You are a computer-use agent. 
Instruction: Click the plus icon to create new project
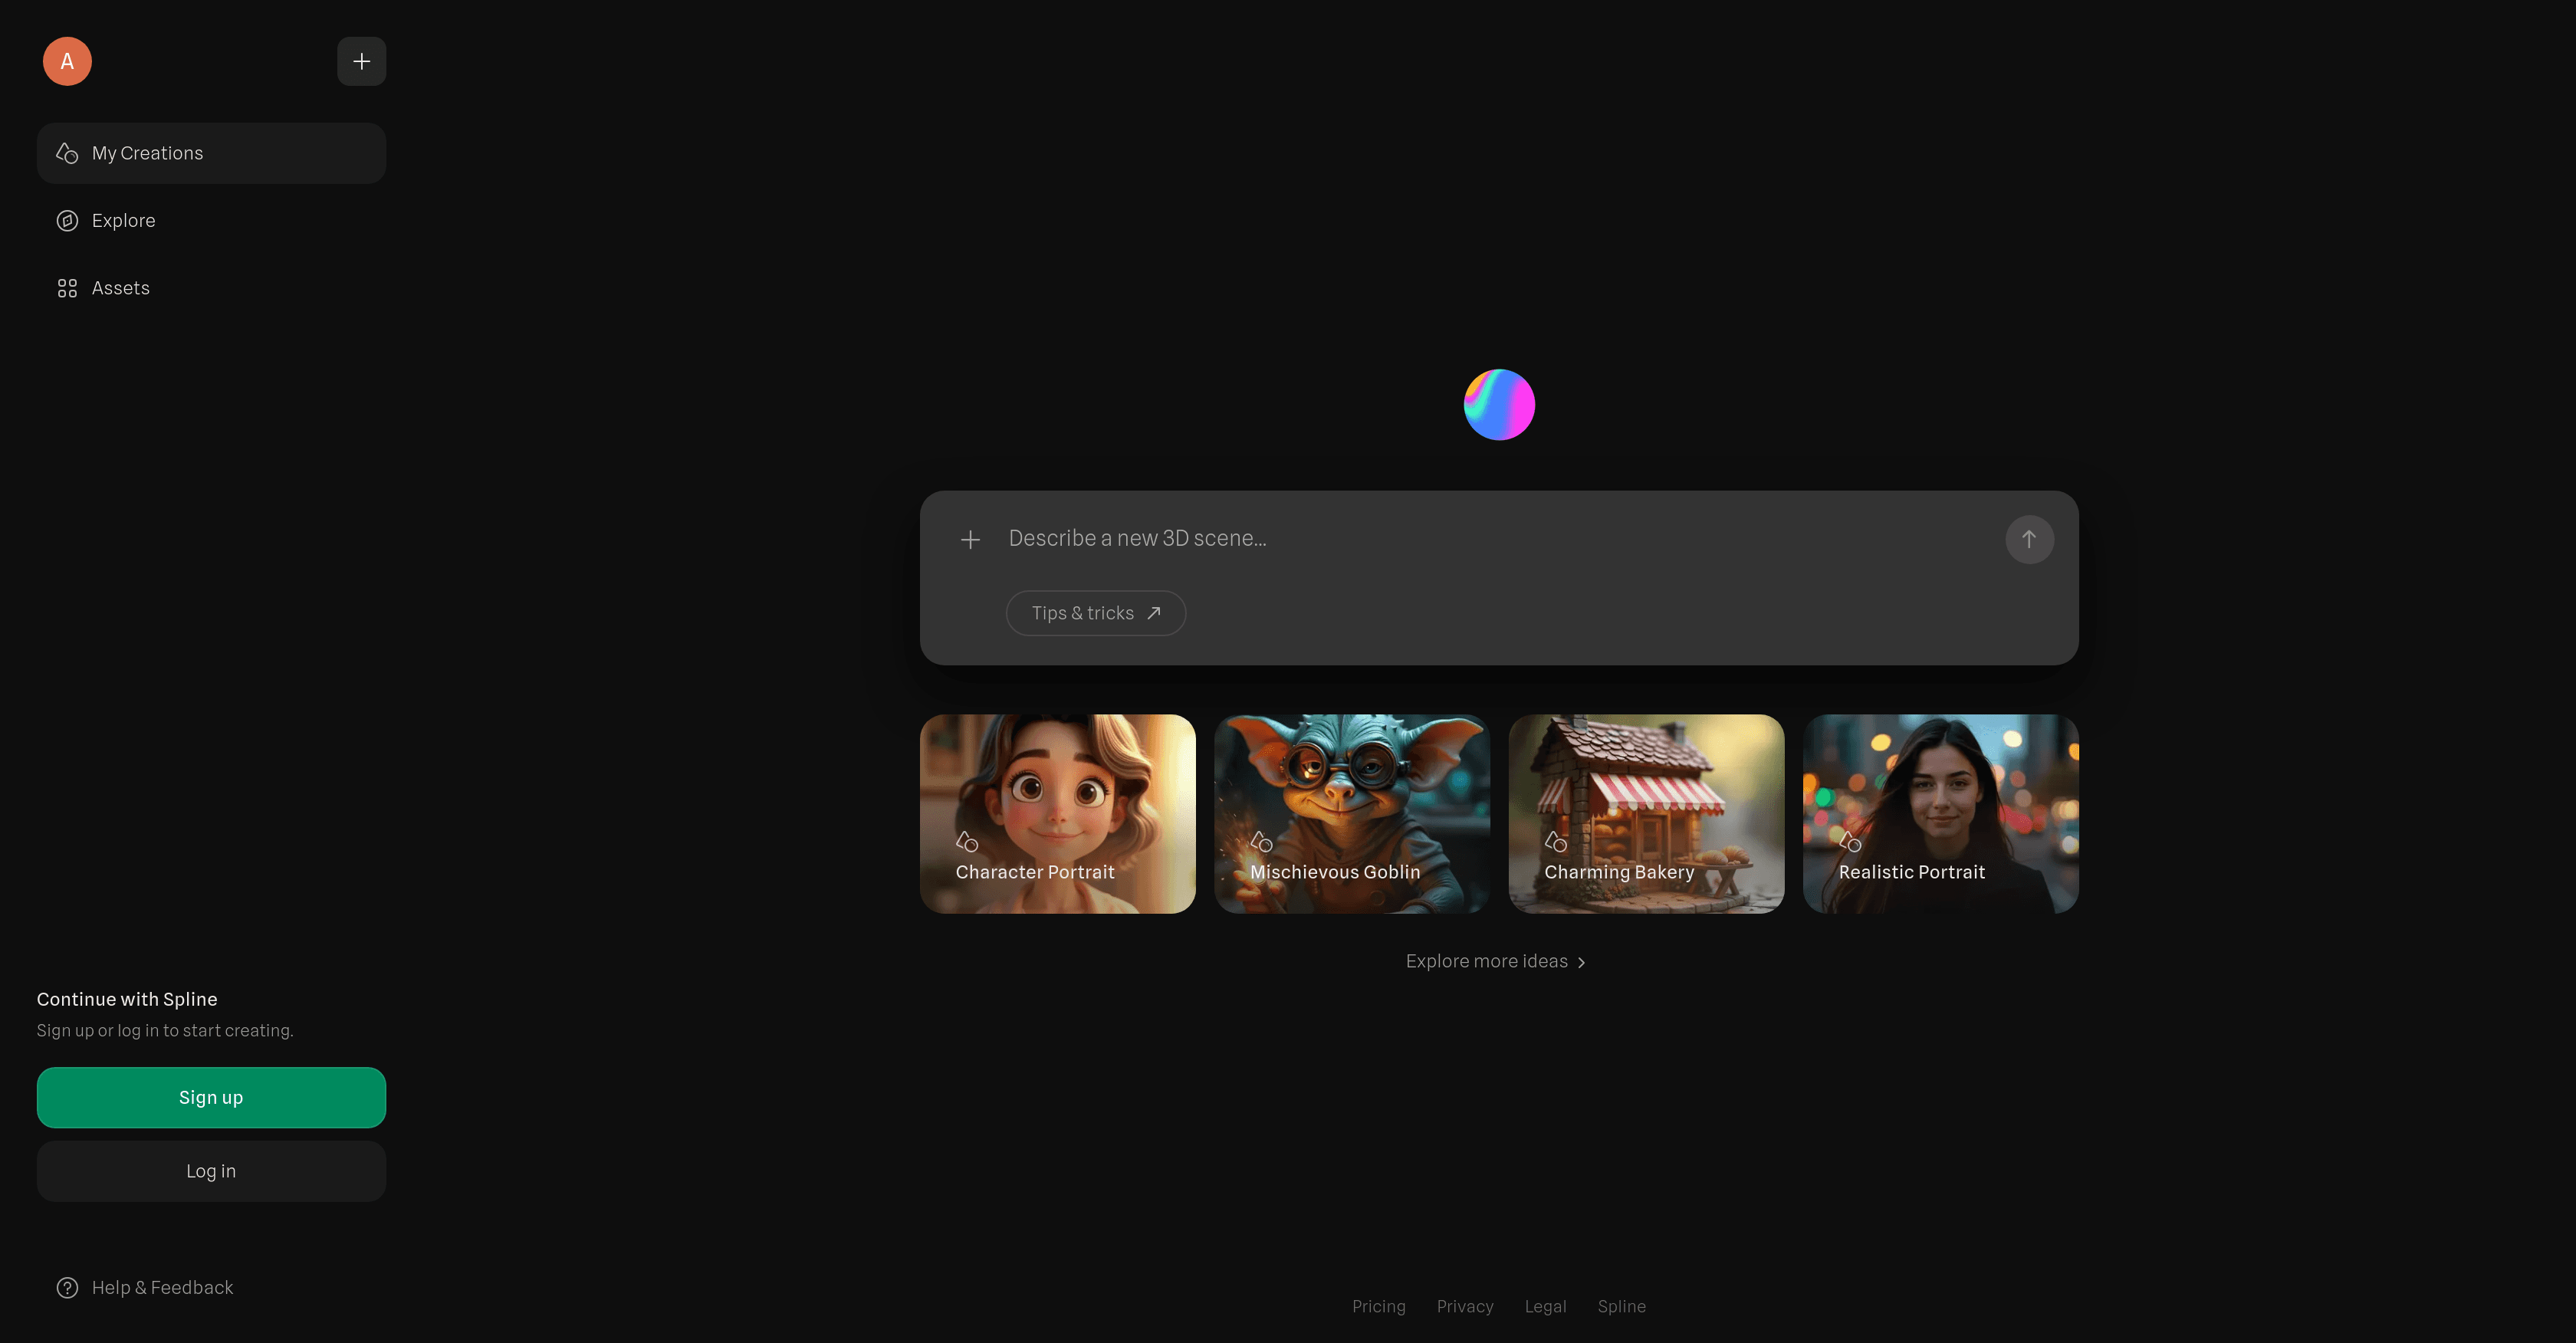tap(361, 61)
